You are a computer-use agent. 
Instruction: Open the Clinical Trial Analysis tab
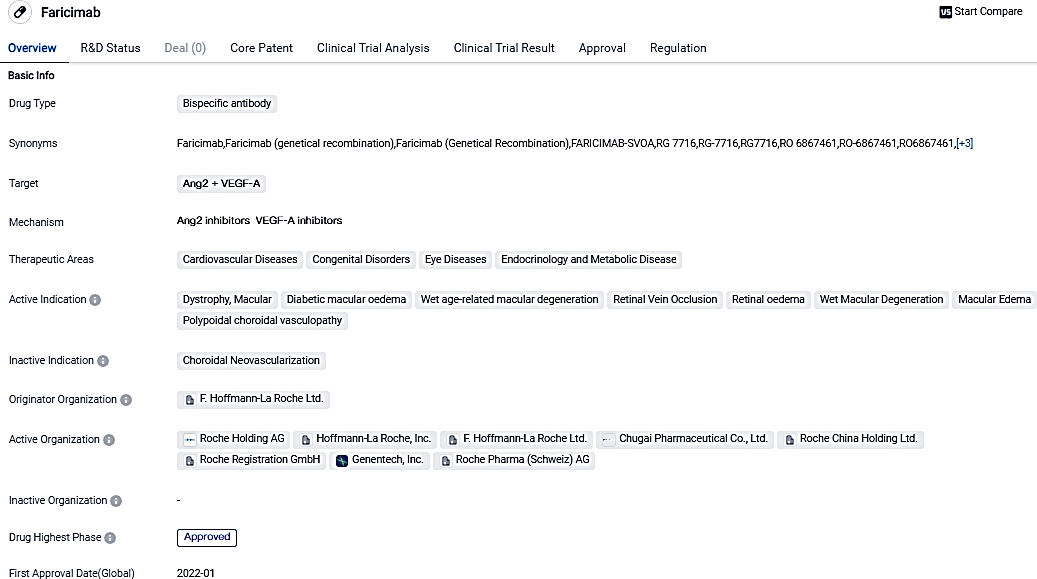coord(373,48)
